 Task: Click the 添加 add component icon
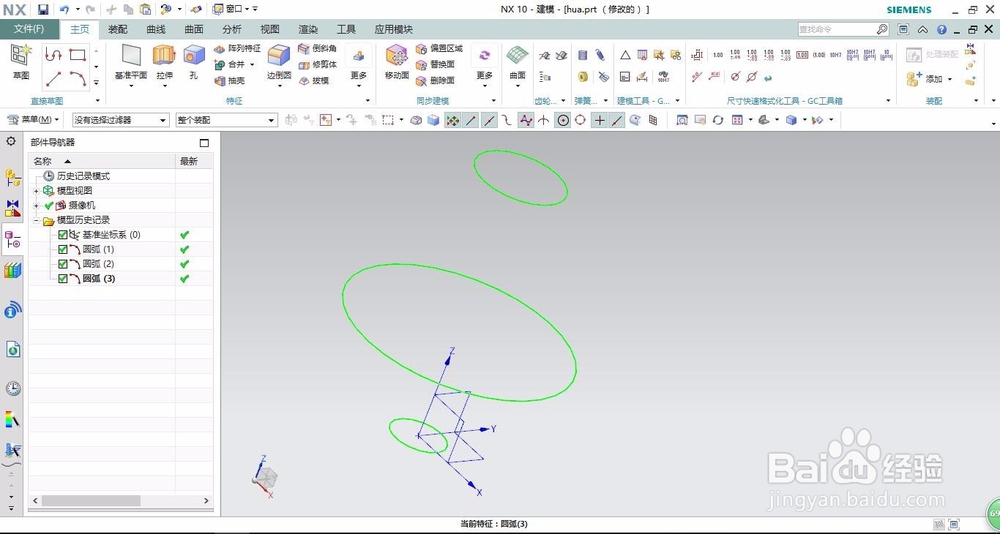click(x=914, y=79)
